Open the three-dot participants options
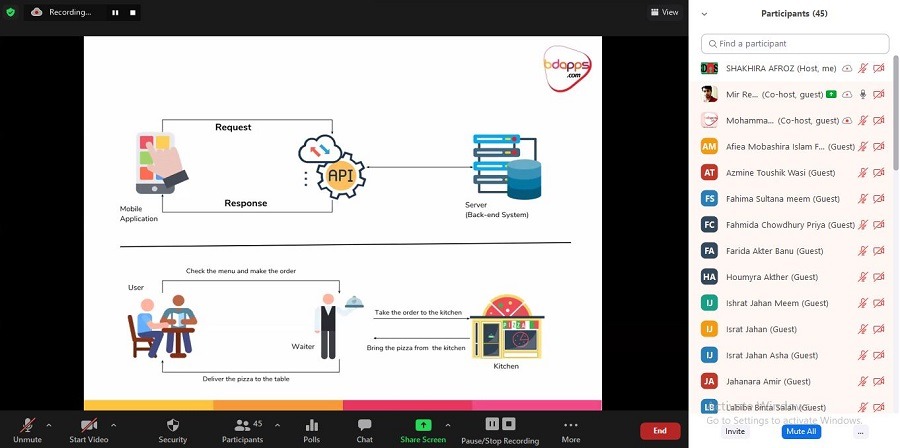The image size is (900, 448). point(860,431)
